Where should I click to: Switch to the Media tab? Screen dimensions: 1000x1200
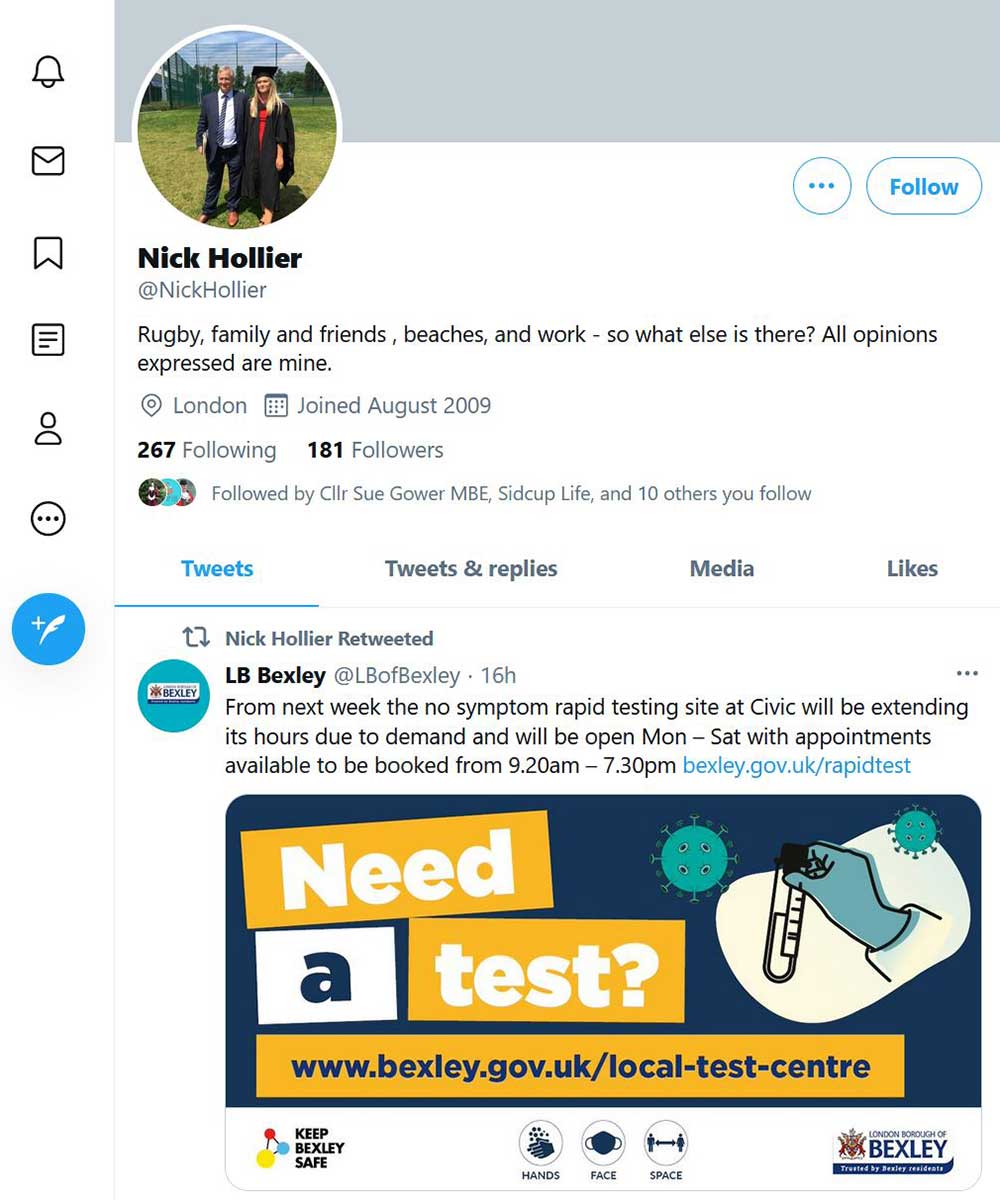pos(721,569)
